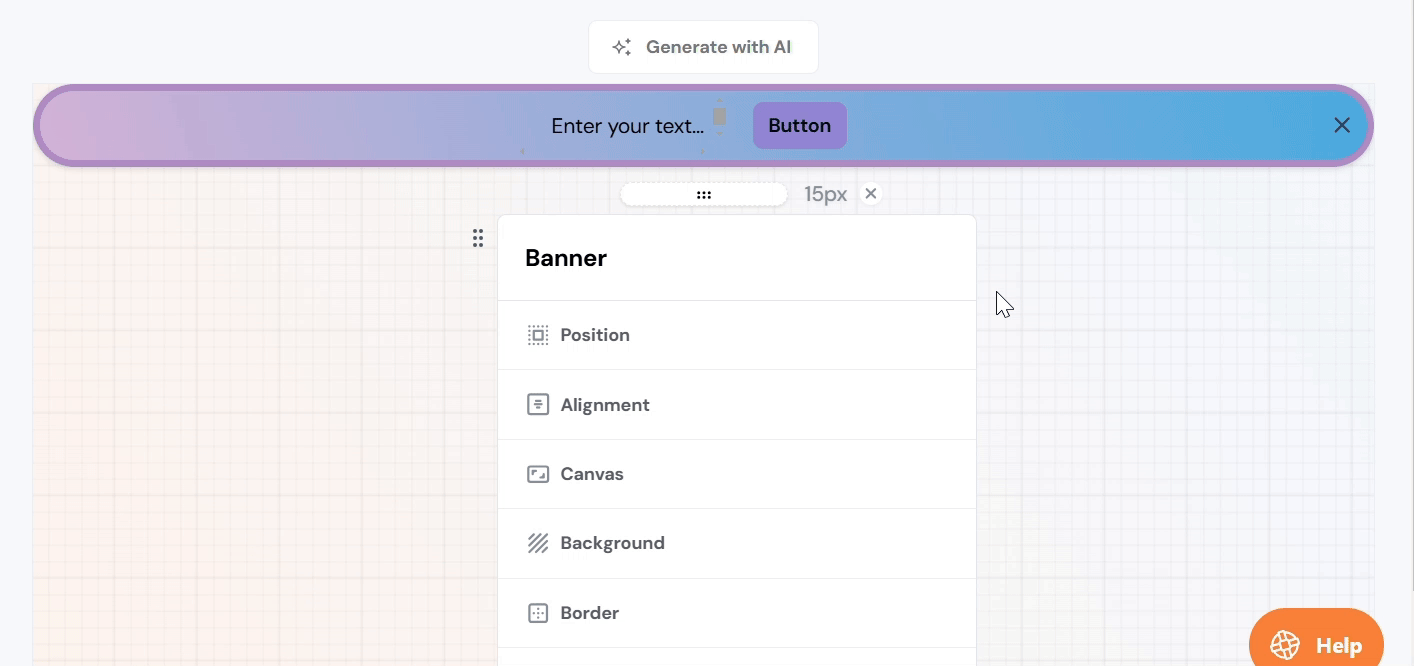The height and width of the screenshot is (666, 1414).
Task: Click the dotted Border icon
Action: point(538,613)
